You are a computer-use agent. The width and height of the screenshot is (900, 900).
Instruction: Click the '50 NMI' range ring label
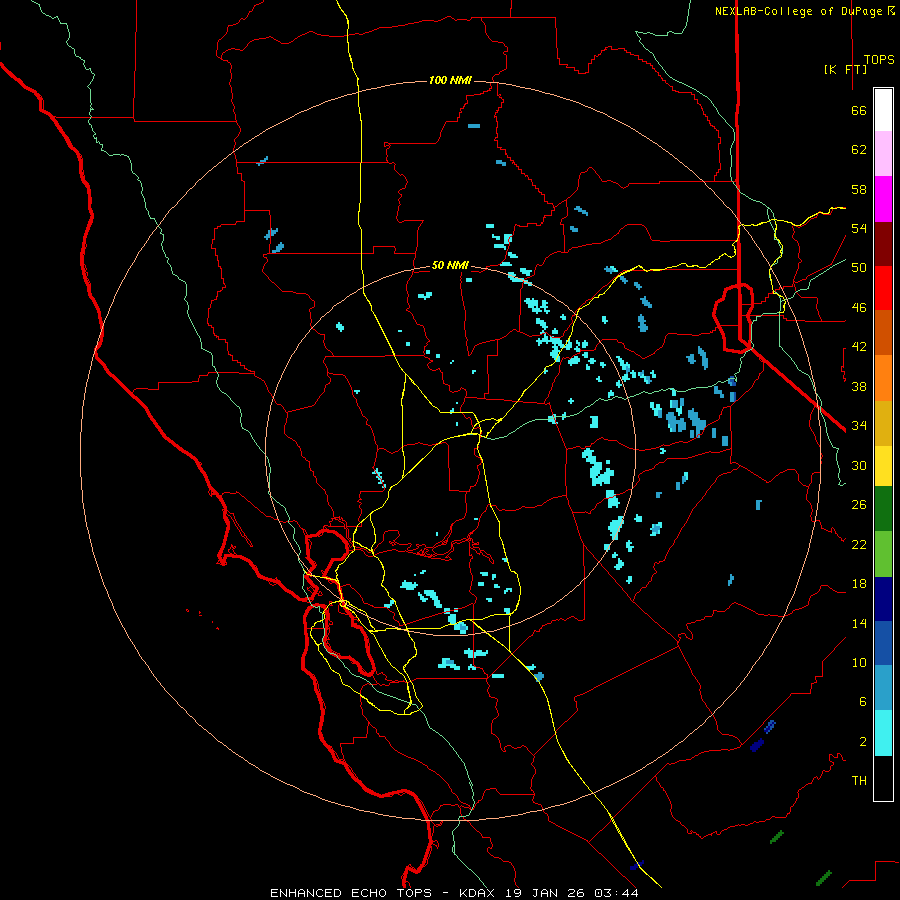450,265
